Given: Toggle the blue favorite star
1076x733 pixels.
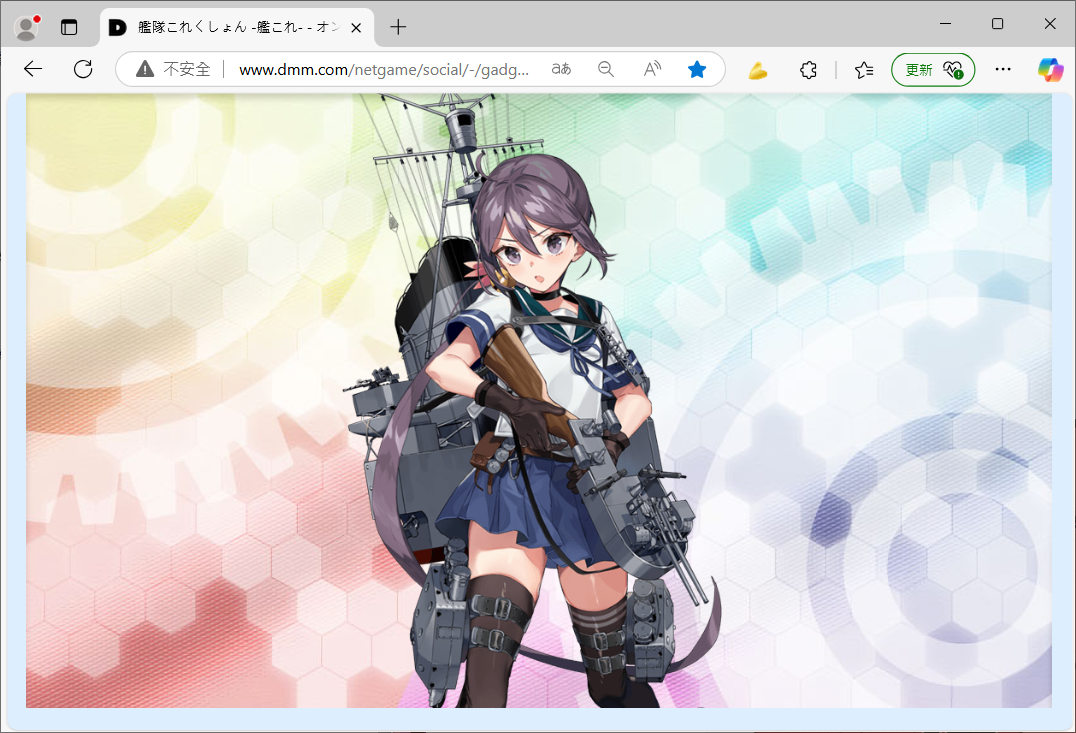Looking at the screenshot, I should point(697,69).
